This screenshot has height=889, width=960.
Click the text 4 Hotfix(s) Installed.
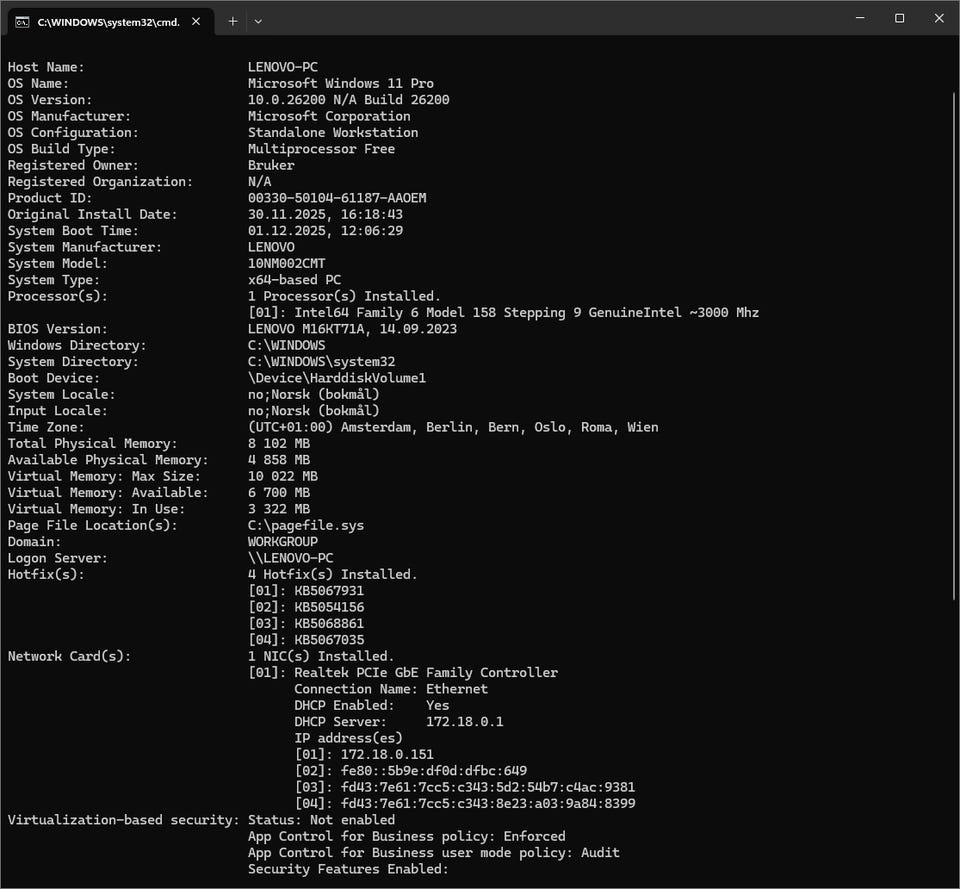332,574
